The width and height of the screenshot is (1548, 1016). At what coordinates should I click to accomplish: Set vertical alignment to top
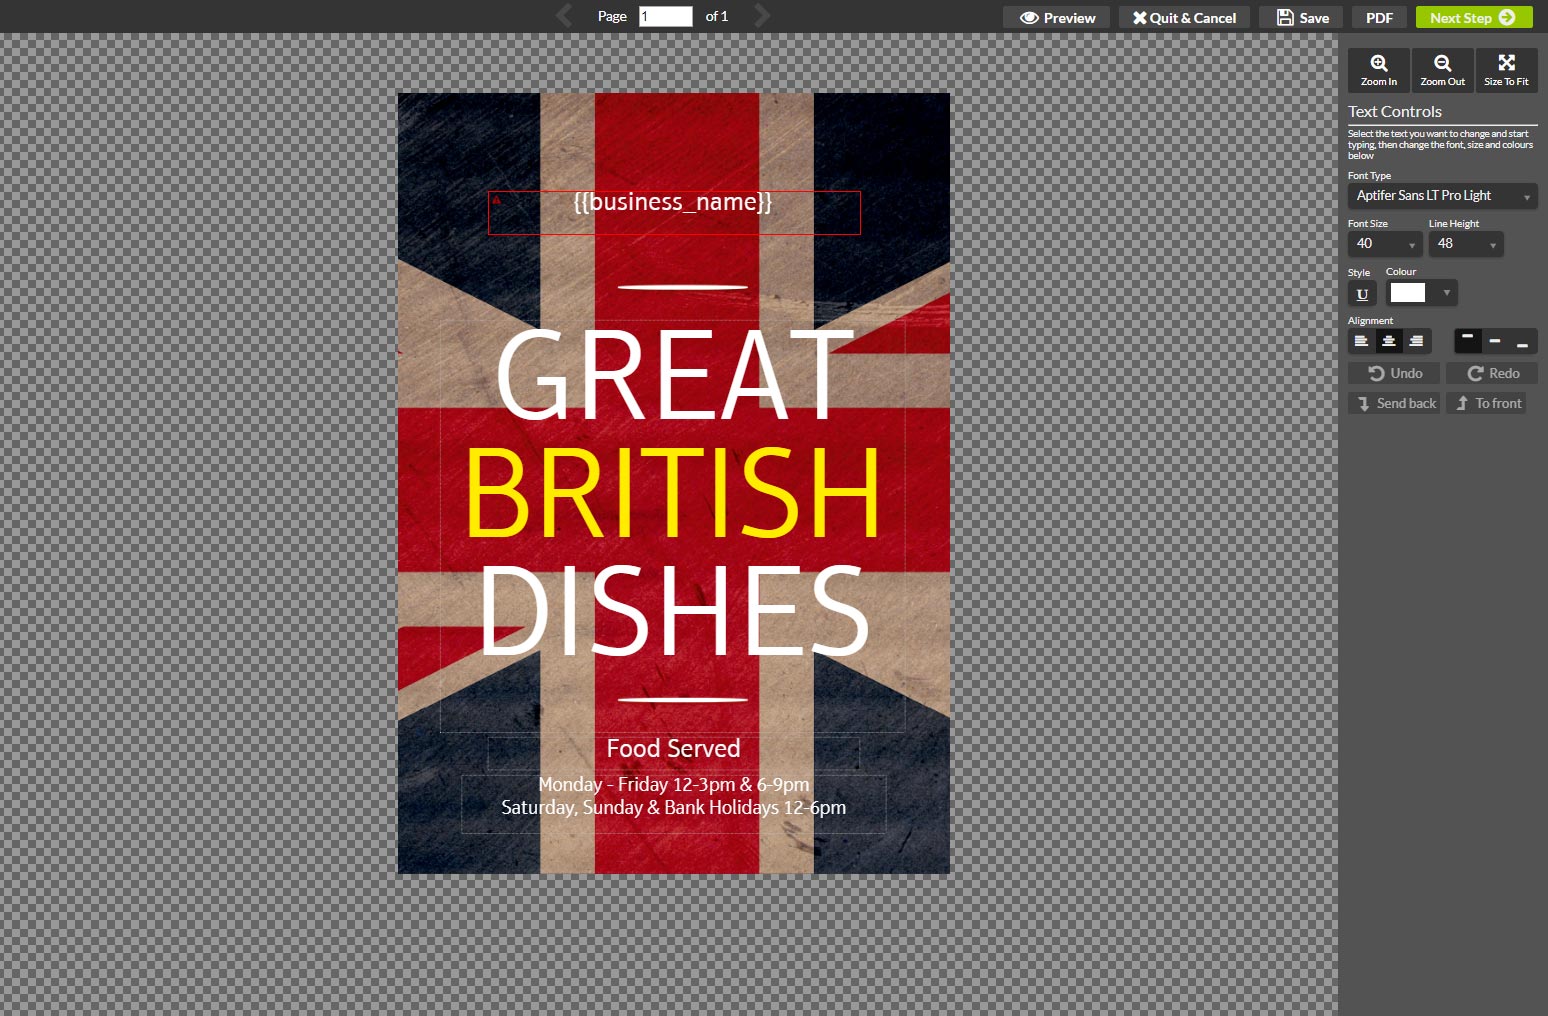(1467, 342)
